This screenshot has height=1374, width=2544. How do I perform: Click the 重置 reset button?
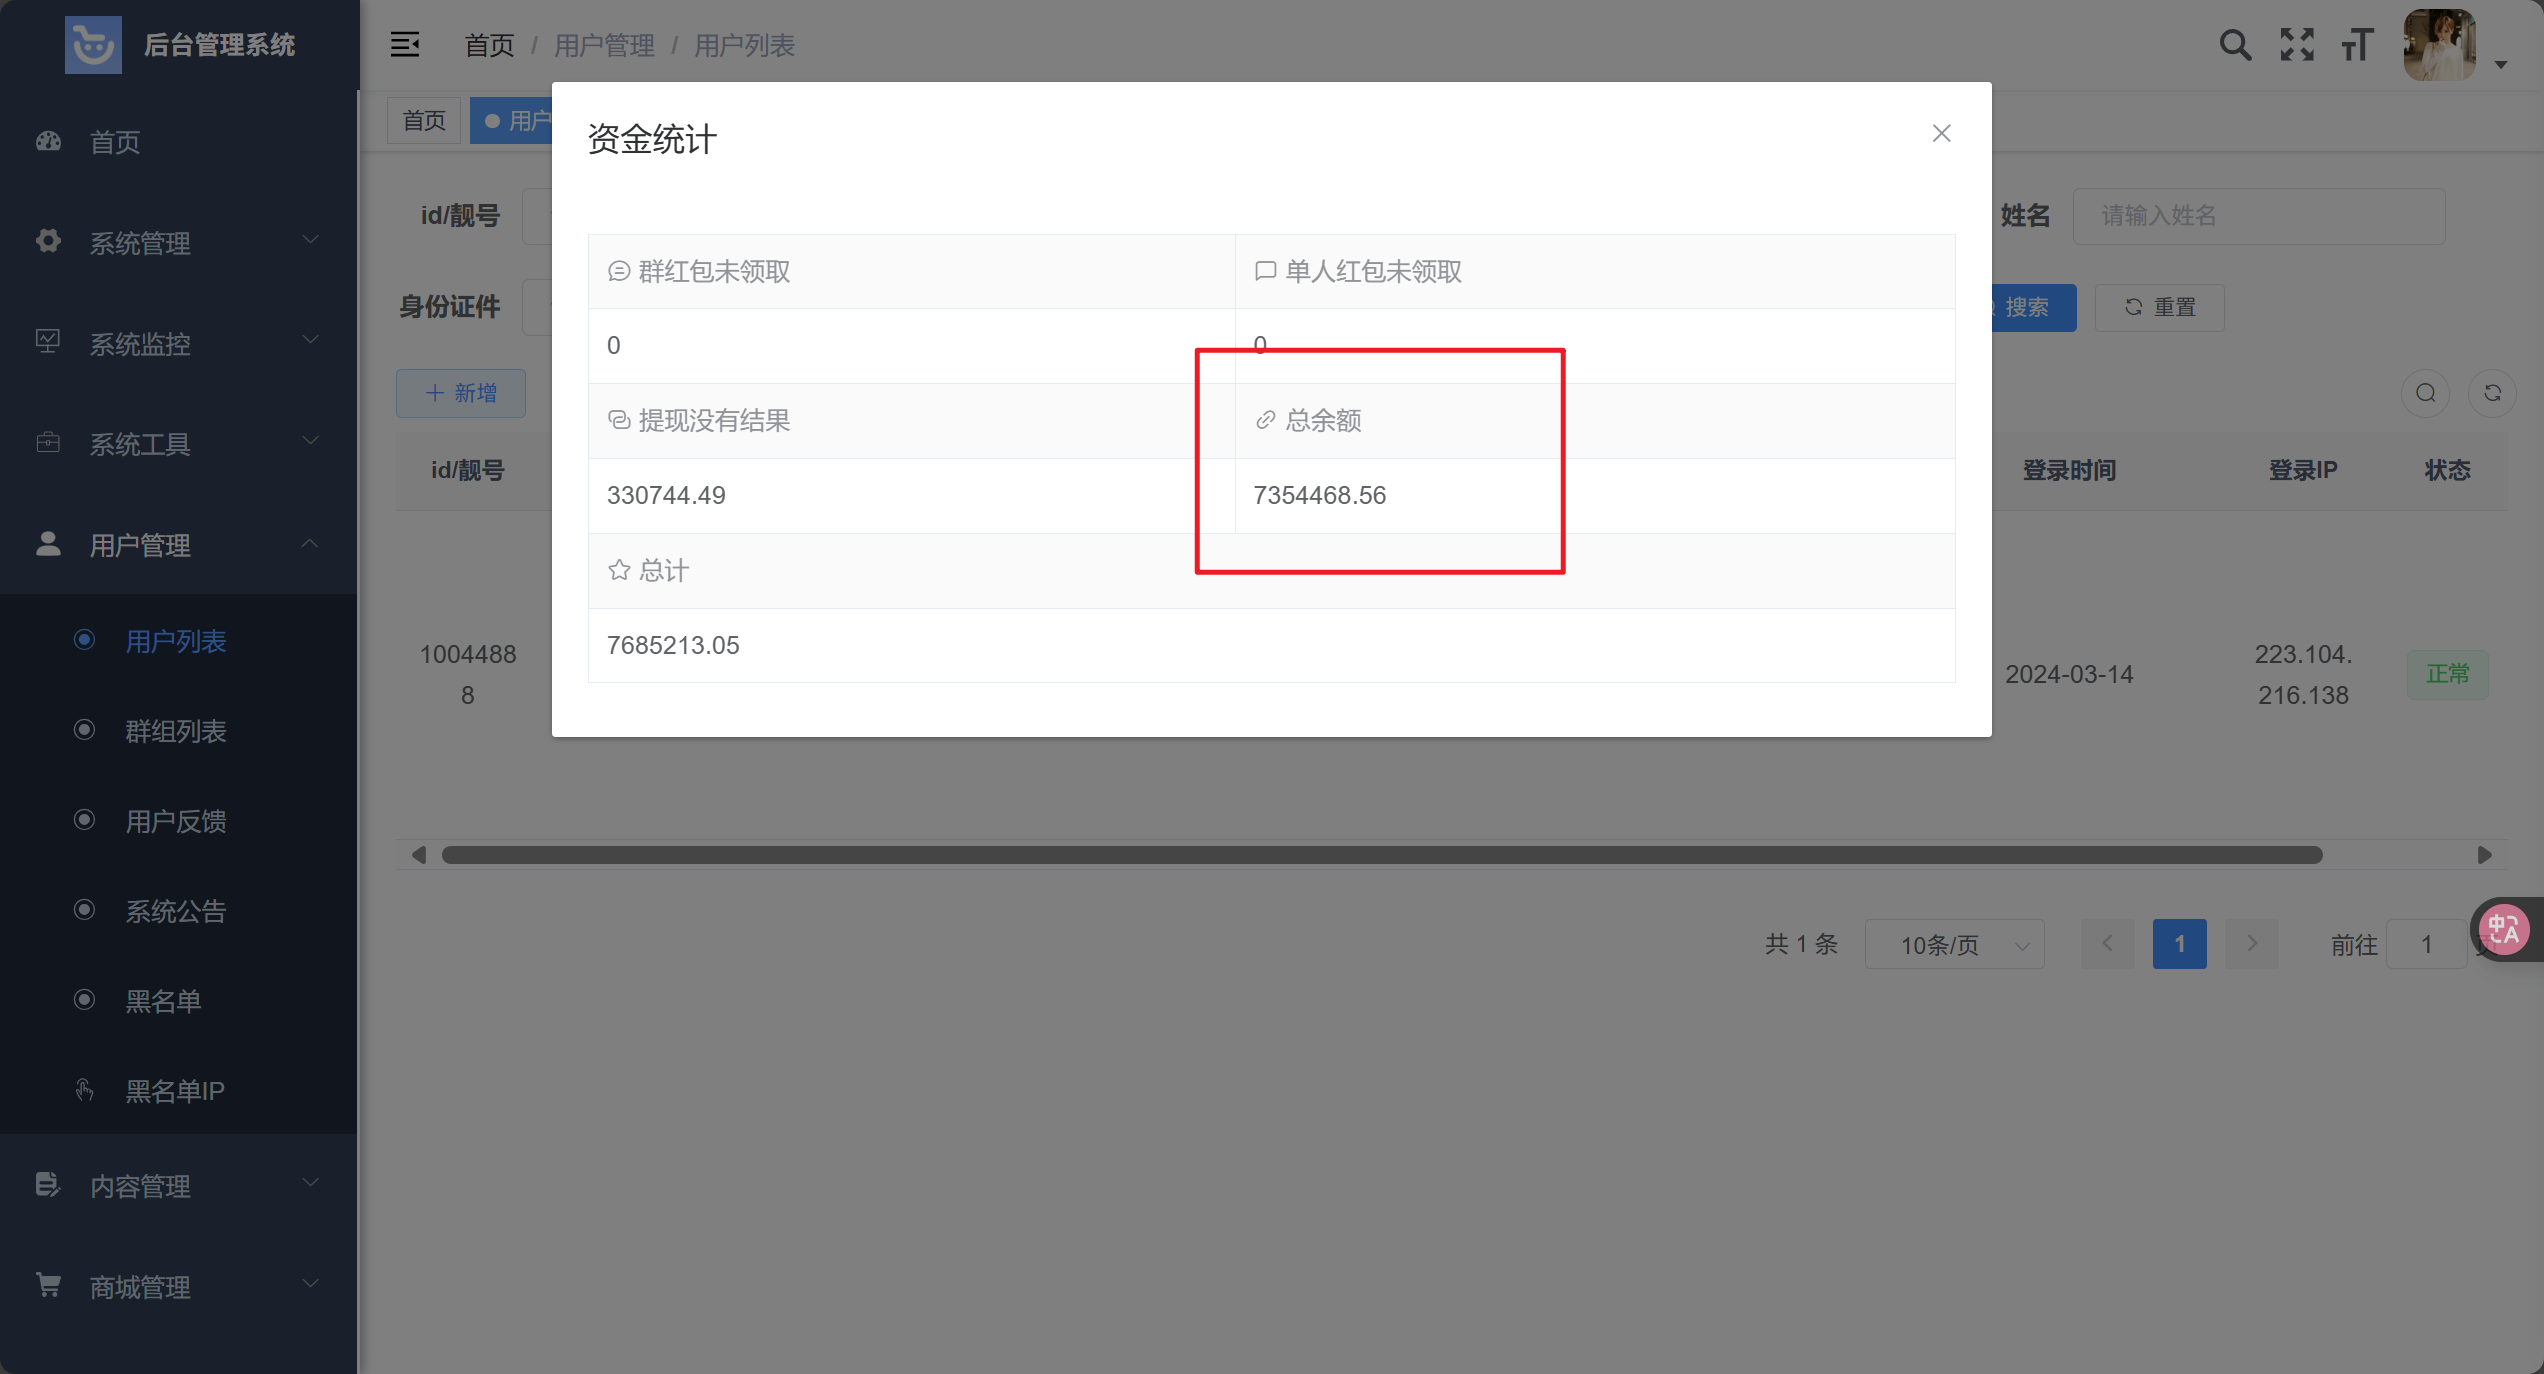[2159, 308]
